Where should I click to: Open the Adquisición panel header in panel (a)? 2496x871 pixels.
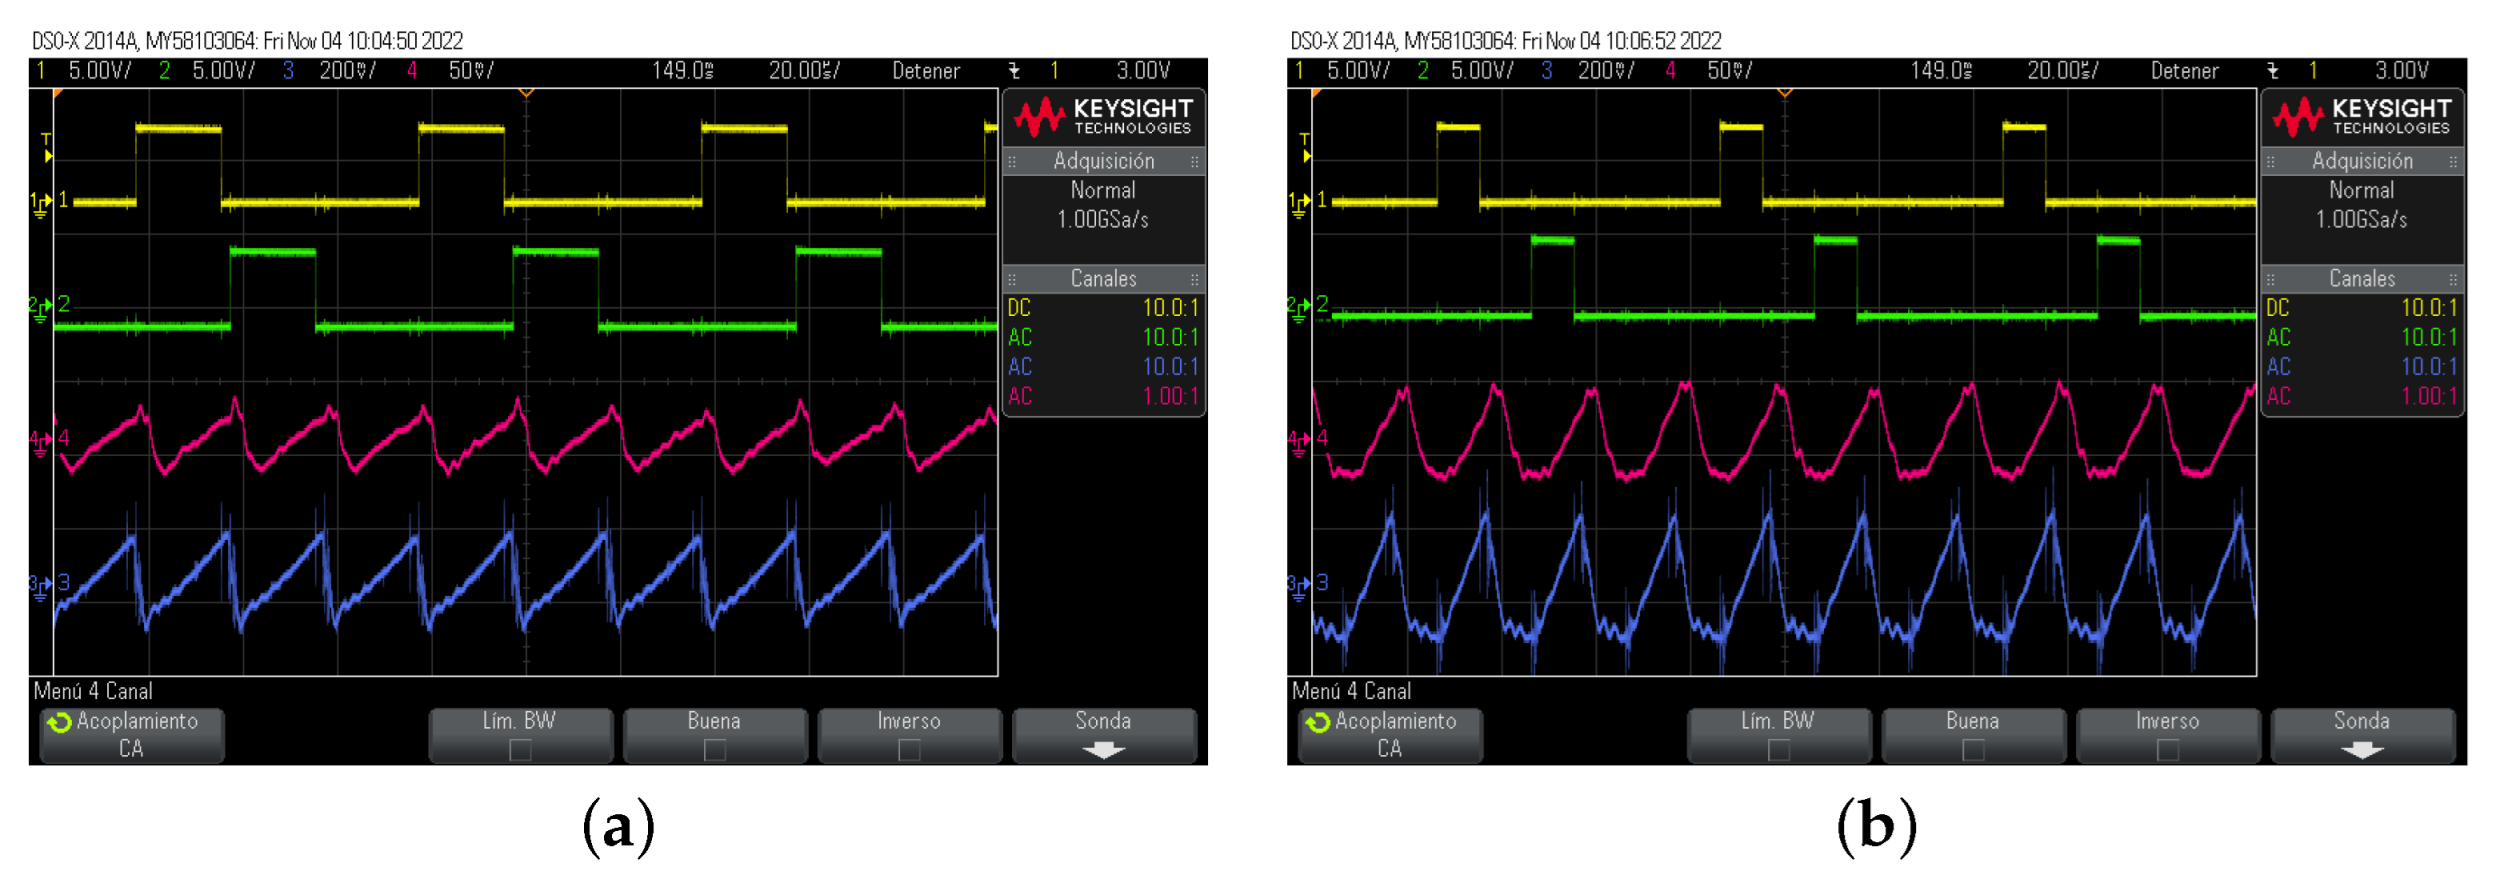click(x=1103, y=161)
